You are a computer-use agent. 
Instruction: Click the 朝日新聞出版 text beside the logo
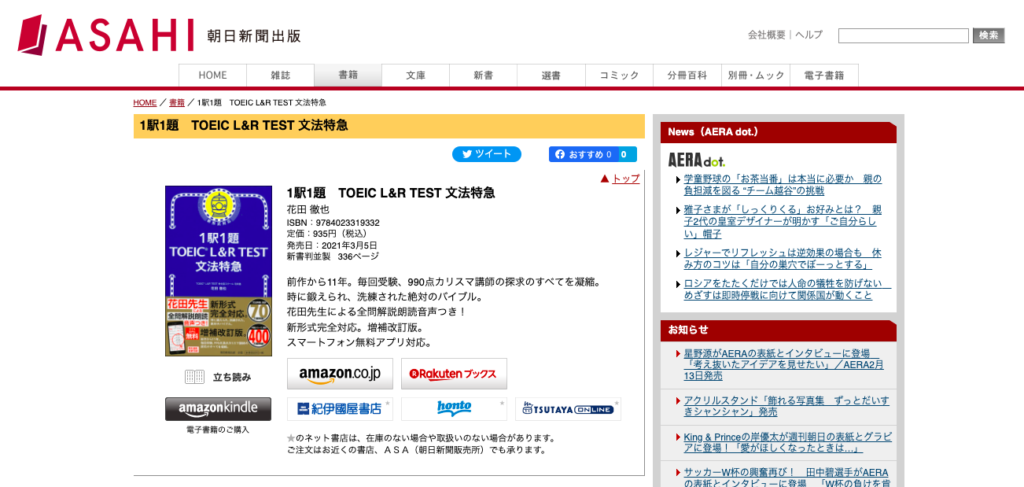click(x=254, y=36)
